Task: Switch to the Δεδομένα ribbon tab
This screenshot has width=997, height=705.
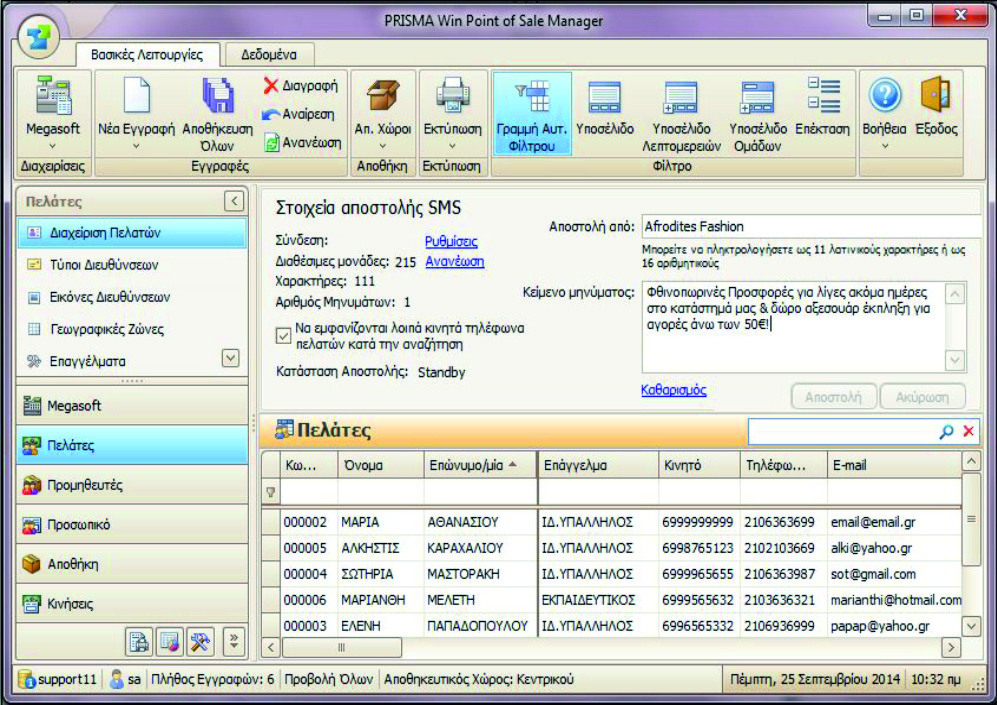Action: coord(268,54)
